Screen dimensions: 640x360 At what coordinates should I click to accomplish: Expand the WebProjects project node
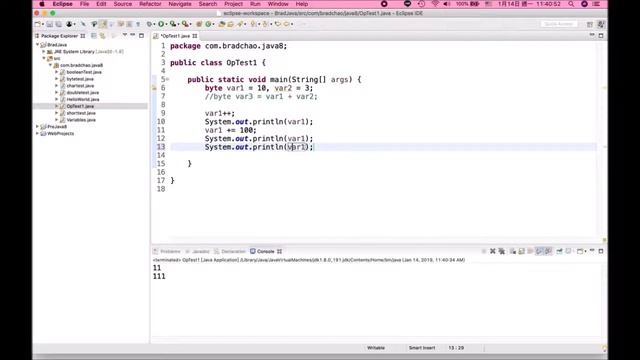[x=38, y=133]
